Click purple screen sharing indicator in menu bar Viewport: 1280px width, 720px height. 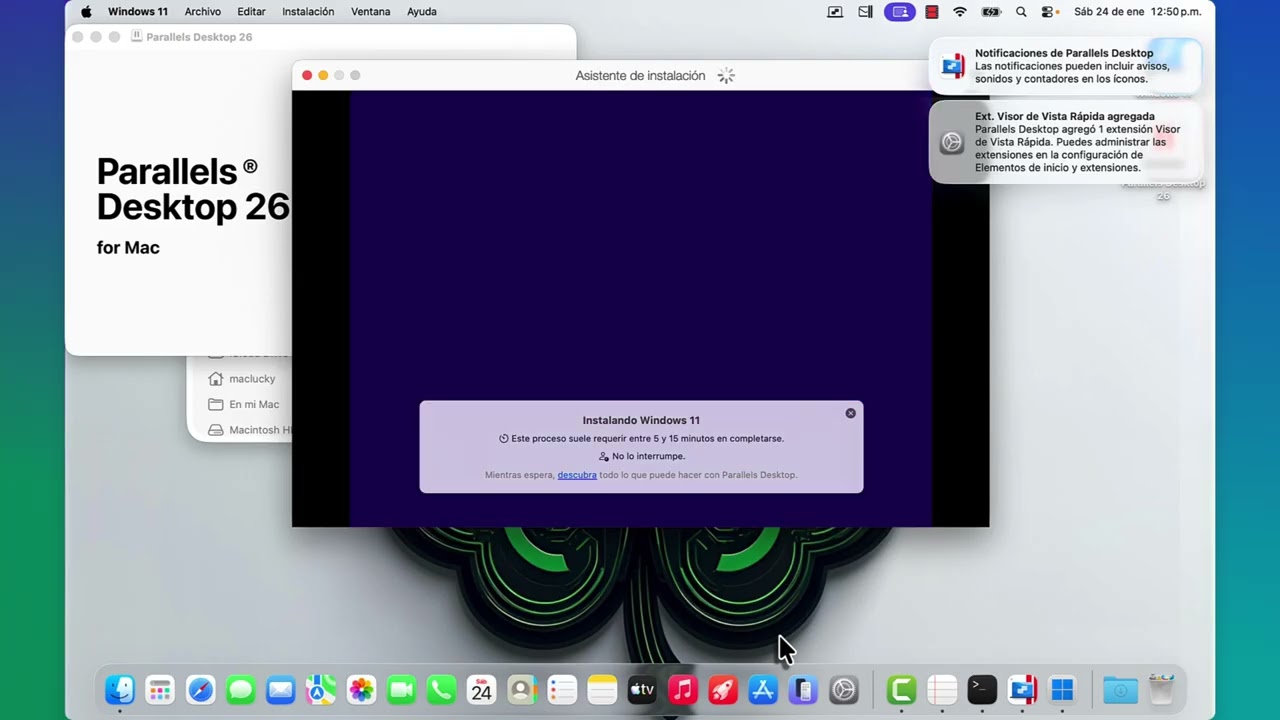[x=900, y=12]
